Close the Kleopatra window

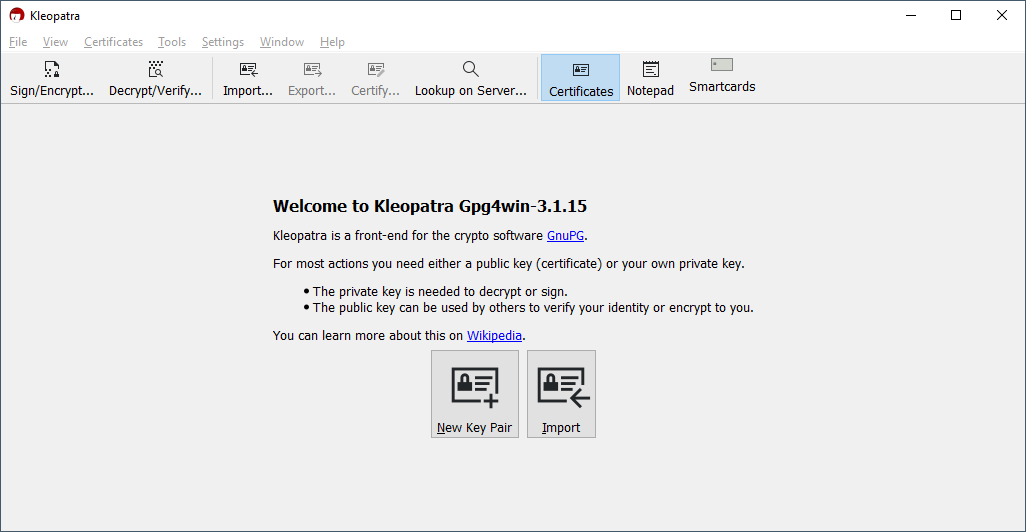(x=1002, y=15)
